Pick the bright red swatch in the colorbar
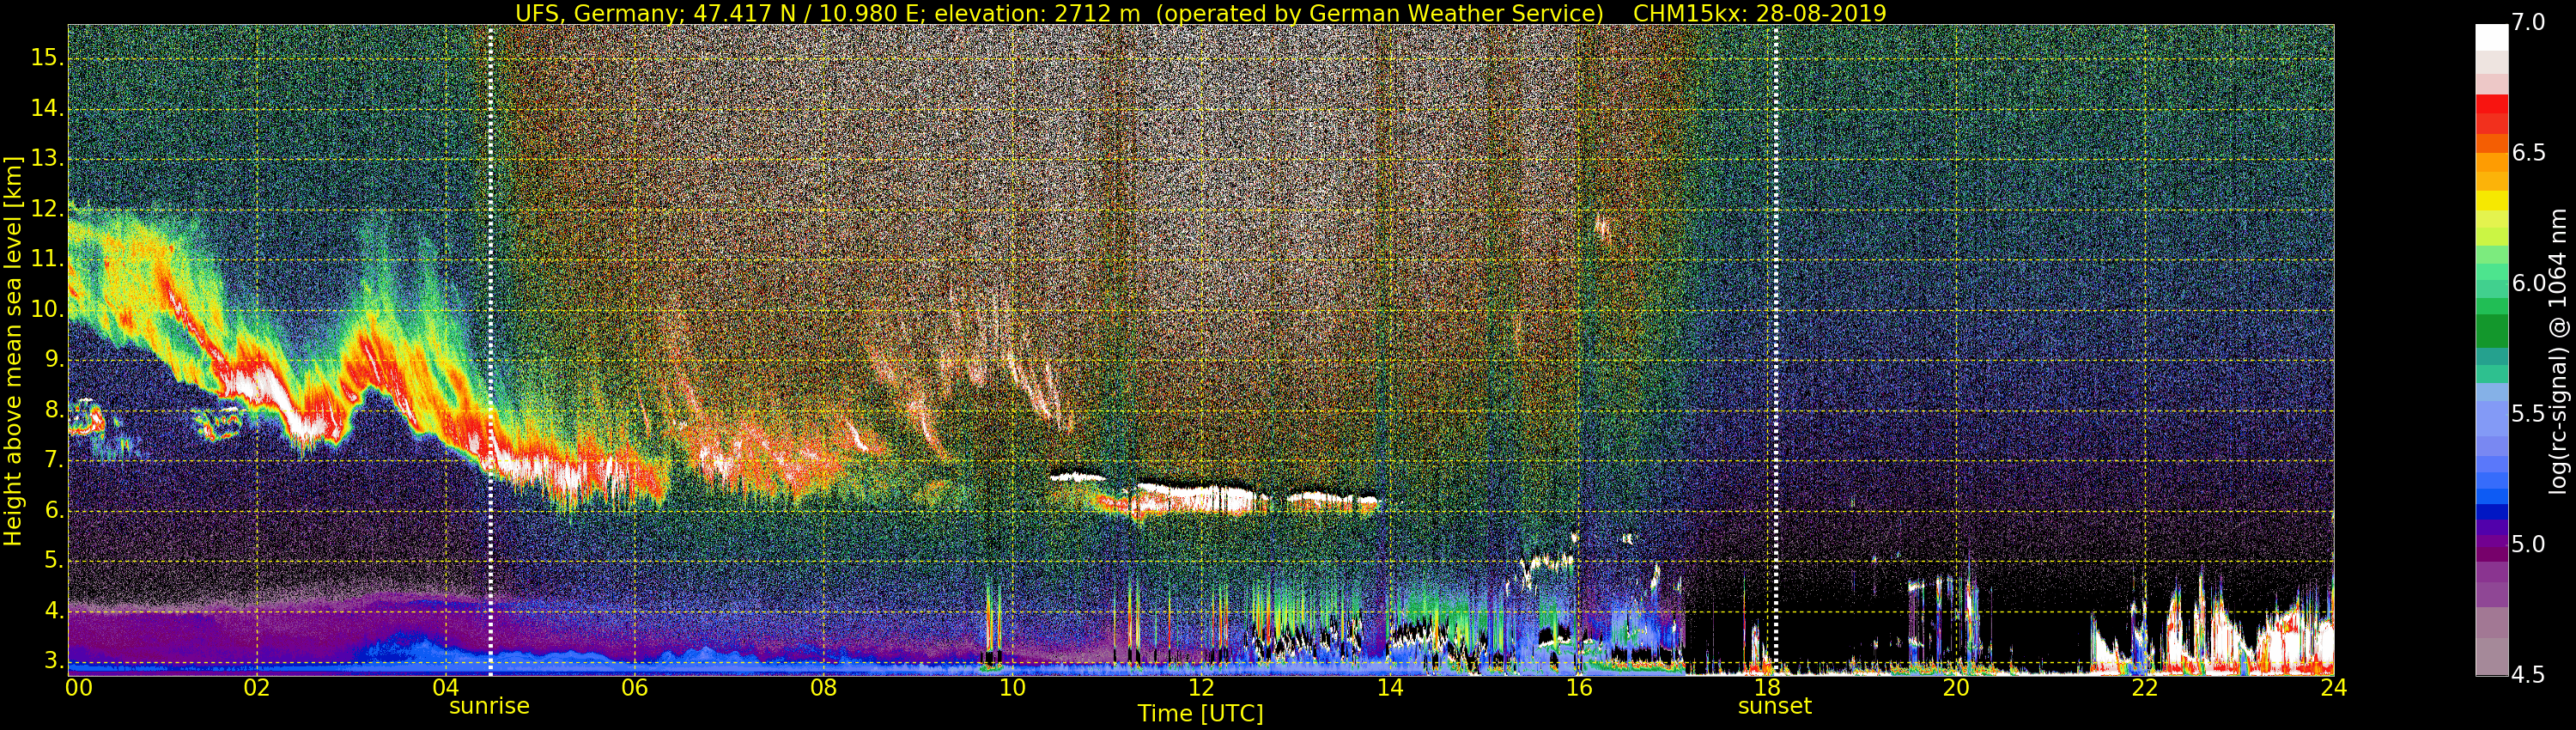 (2491, 104)
